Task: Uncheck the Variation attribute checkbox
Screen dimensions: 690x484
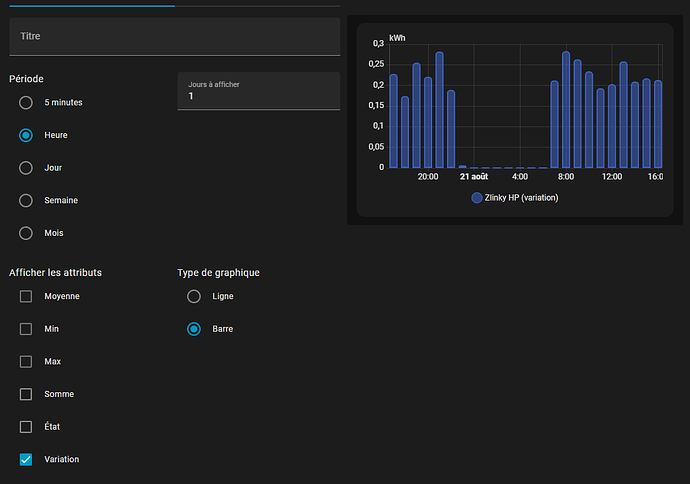Action: click(x=26, y=459)
